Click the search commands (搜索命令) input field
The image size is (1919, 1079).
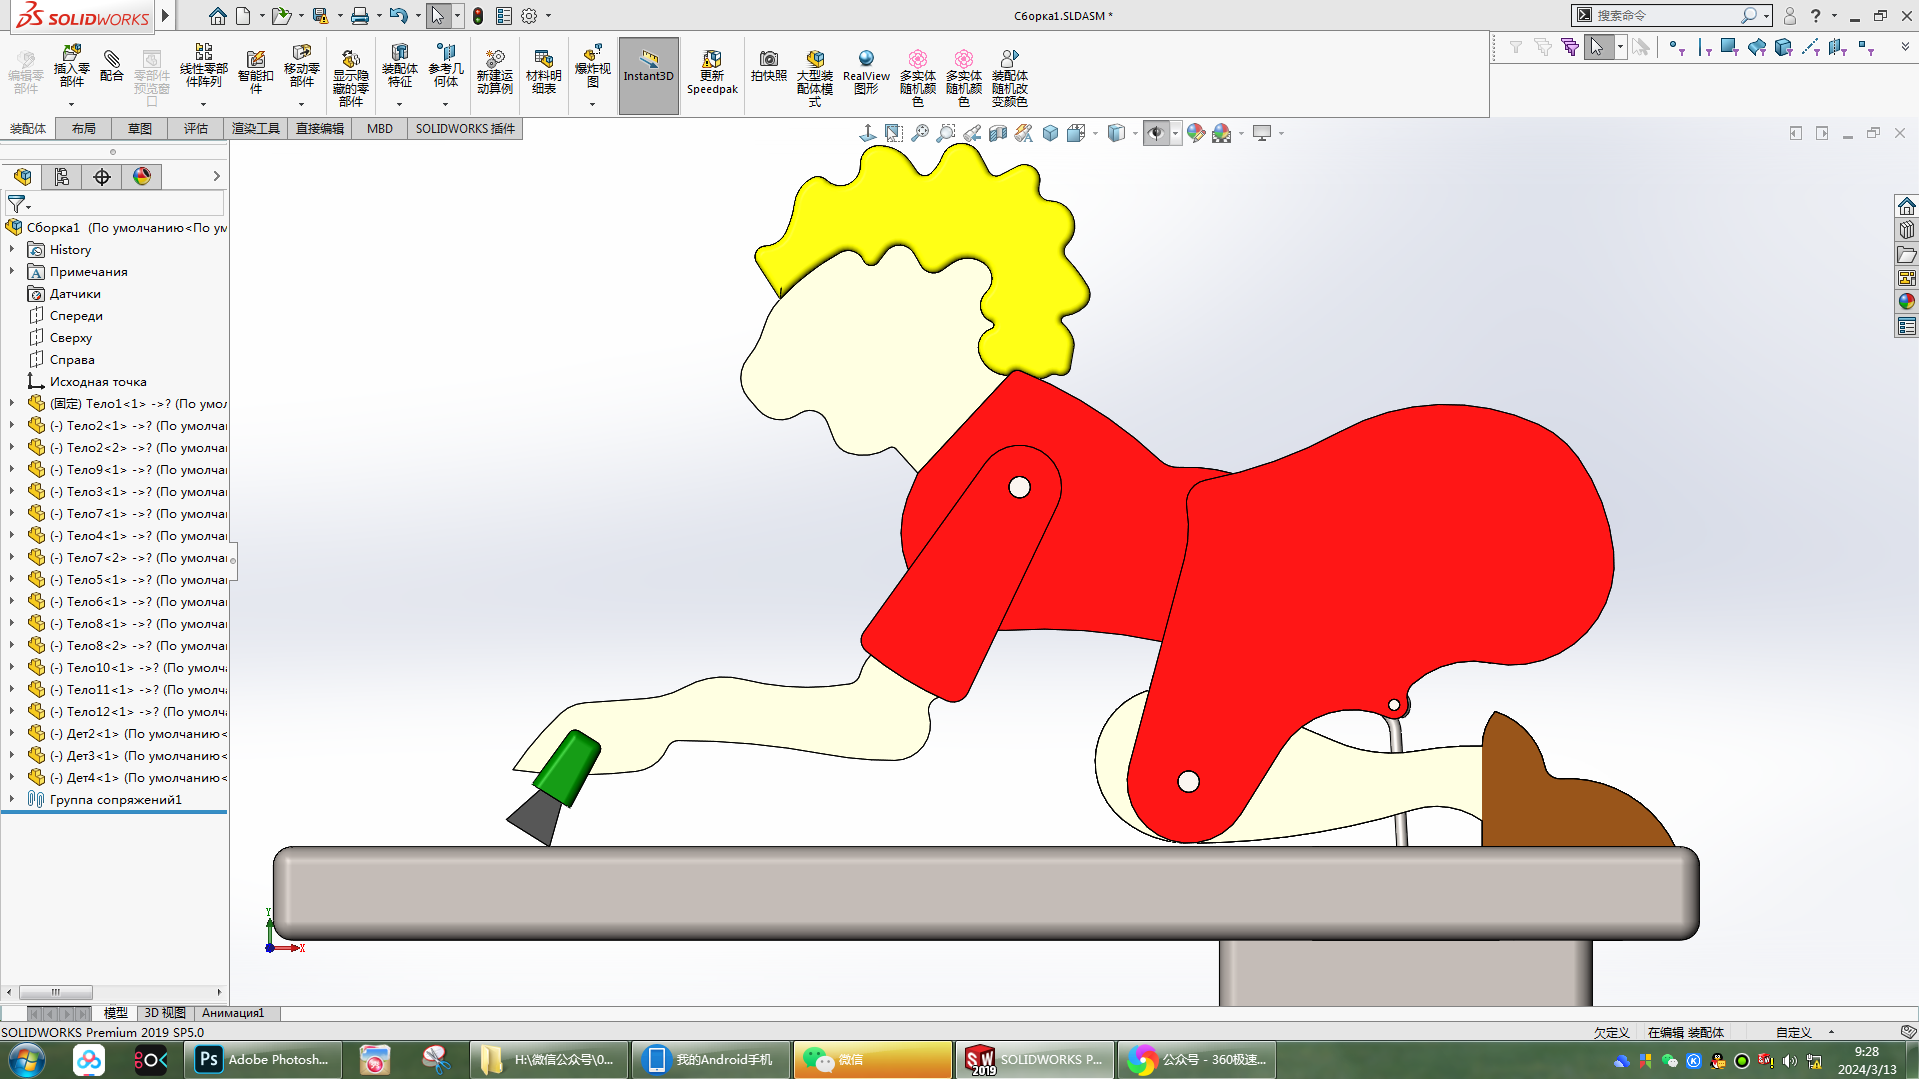(x=1666, y=16)
